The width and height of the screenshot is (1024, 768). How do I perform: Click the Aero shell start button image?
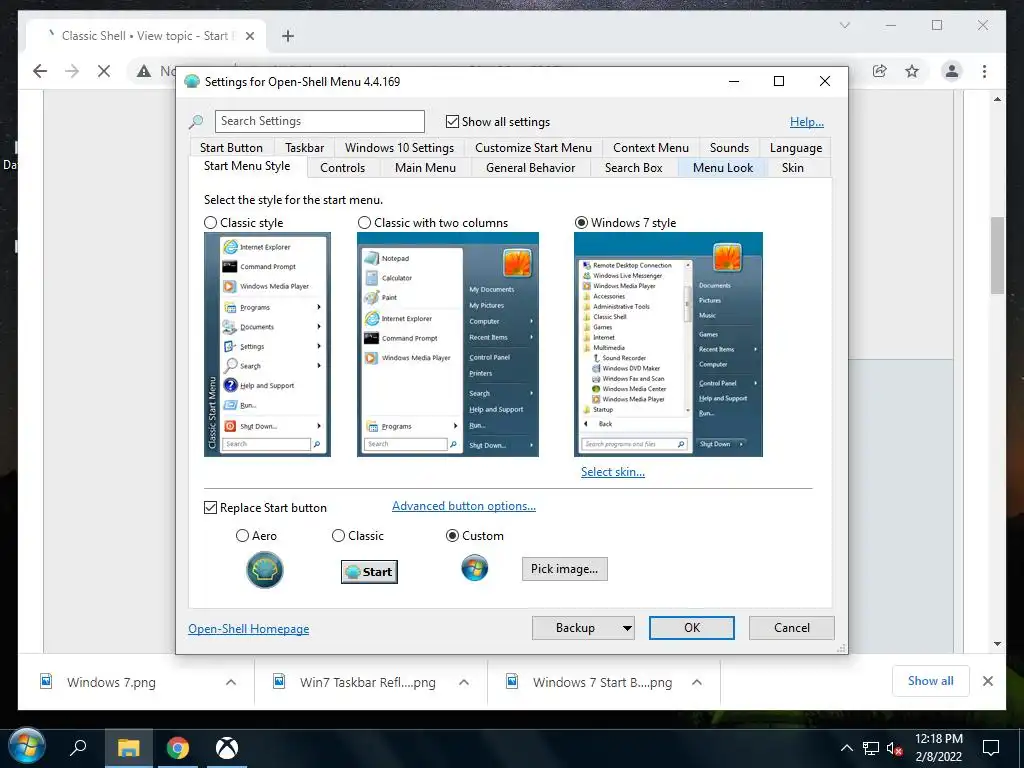click(264, 569)
